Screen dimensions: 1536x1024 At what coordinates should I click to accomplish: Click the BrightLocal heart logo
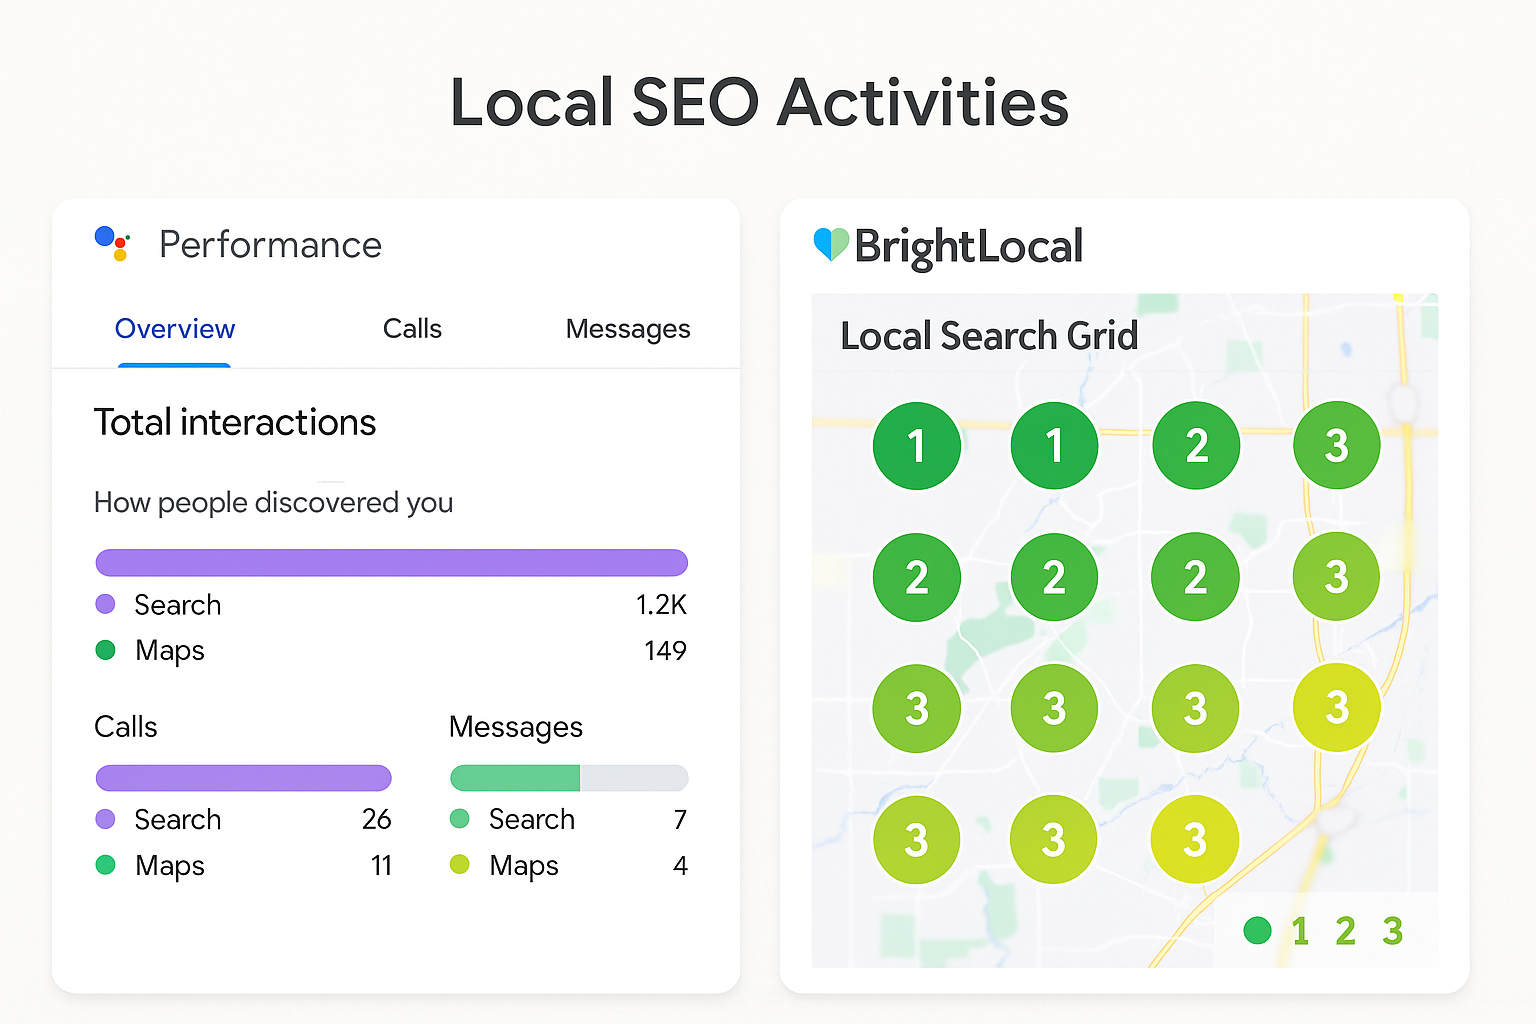click(x=831, y=244)
